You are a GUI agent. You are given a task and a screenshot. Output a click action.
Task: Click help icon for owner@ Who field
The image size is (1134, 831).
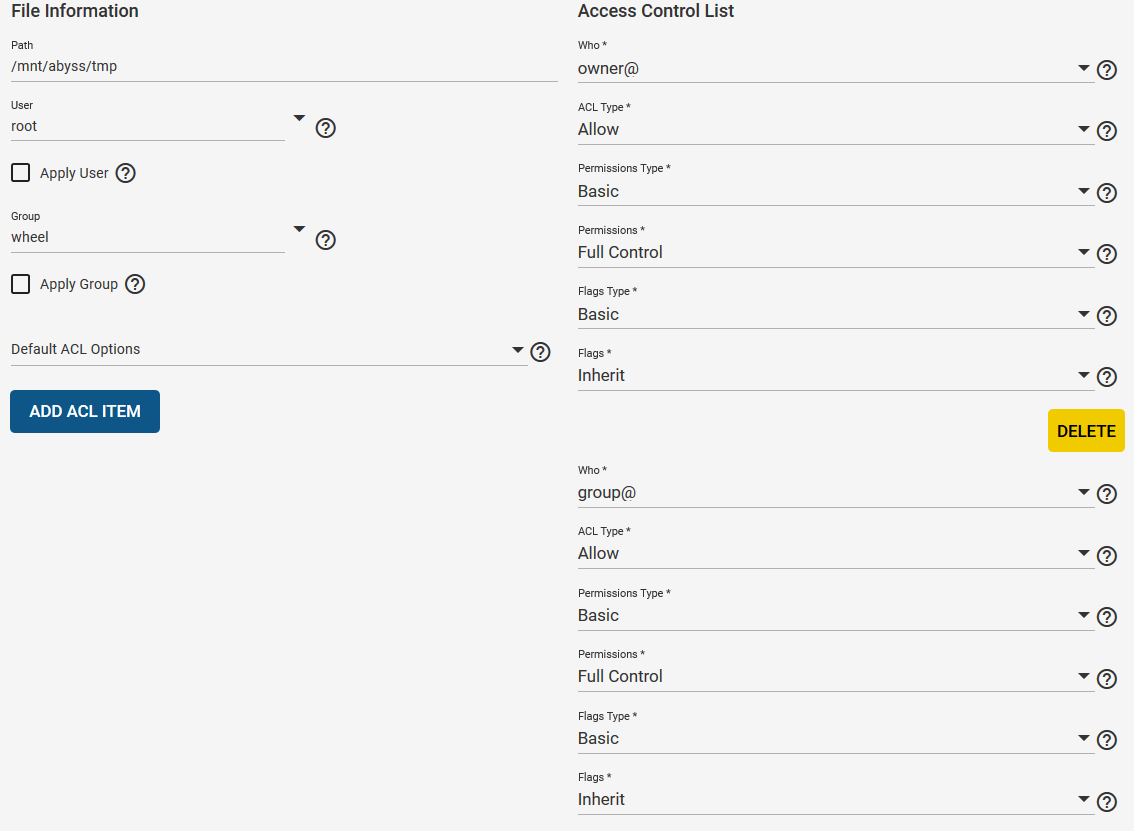[x=1106, y=70]
